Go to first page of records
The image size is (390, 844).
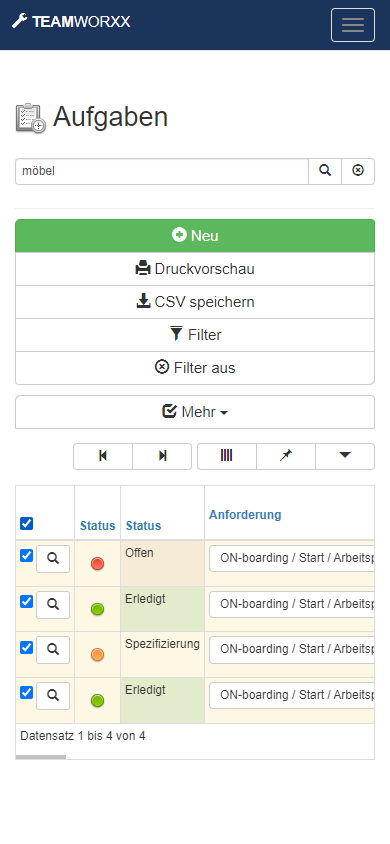pyautogui.click(x=103, y=456)
